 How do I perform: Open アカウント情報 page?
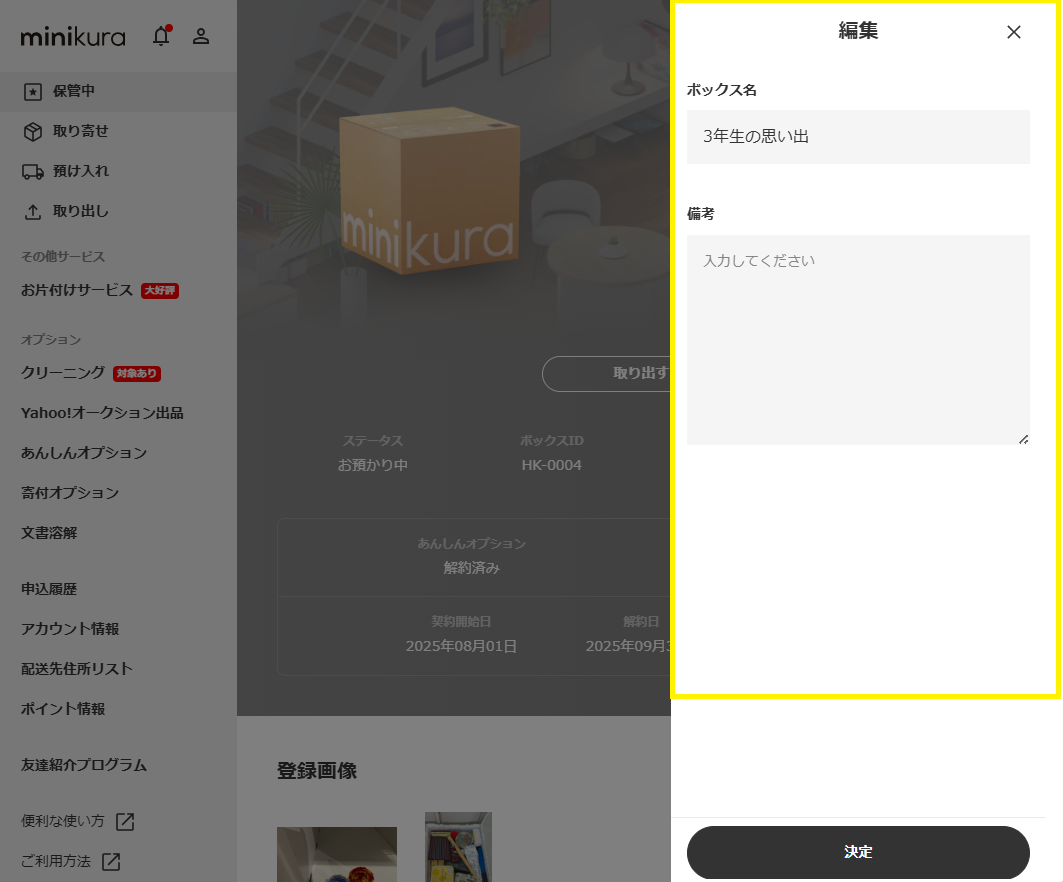pyautogui.click(x=70, y=629)
